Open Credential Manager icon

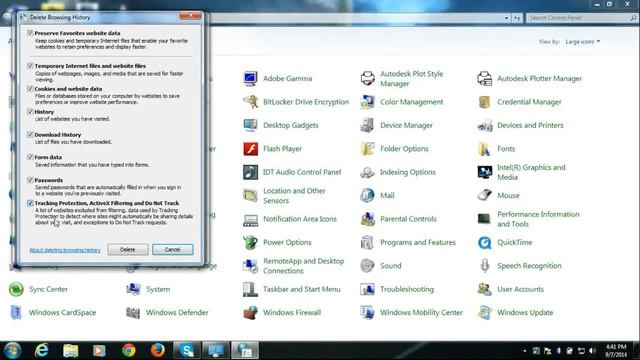point(484,102)
